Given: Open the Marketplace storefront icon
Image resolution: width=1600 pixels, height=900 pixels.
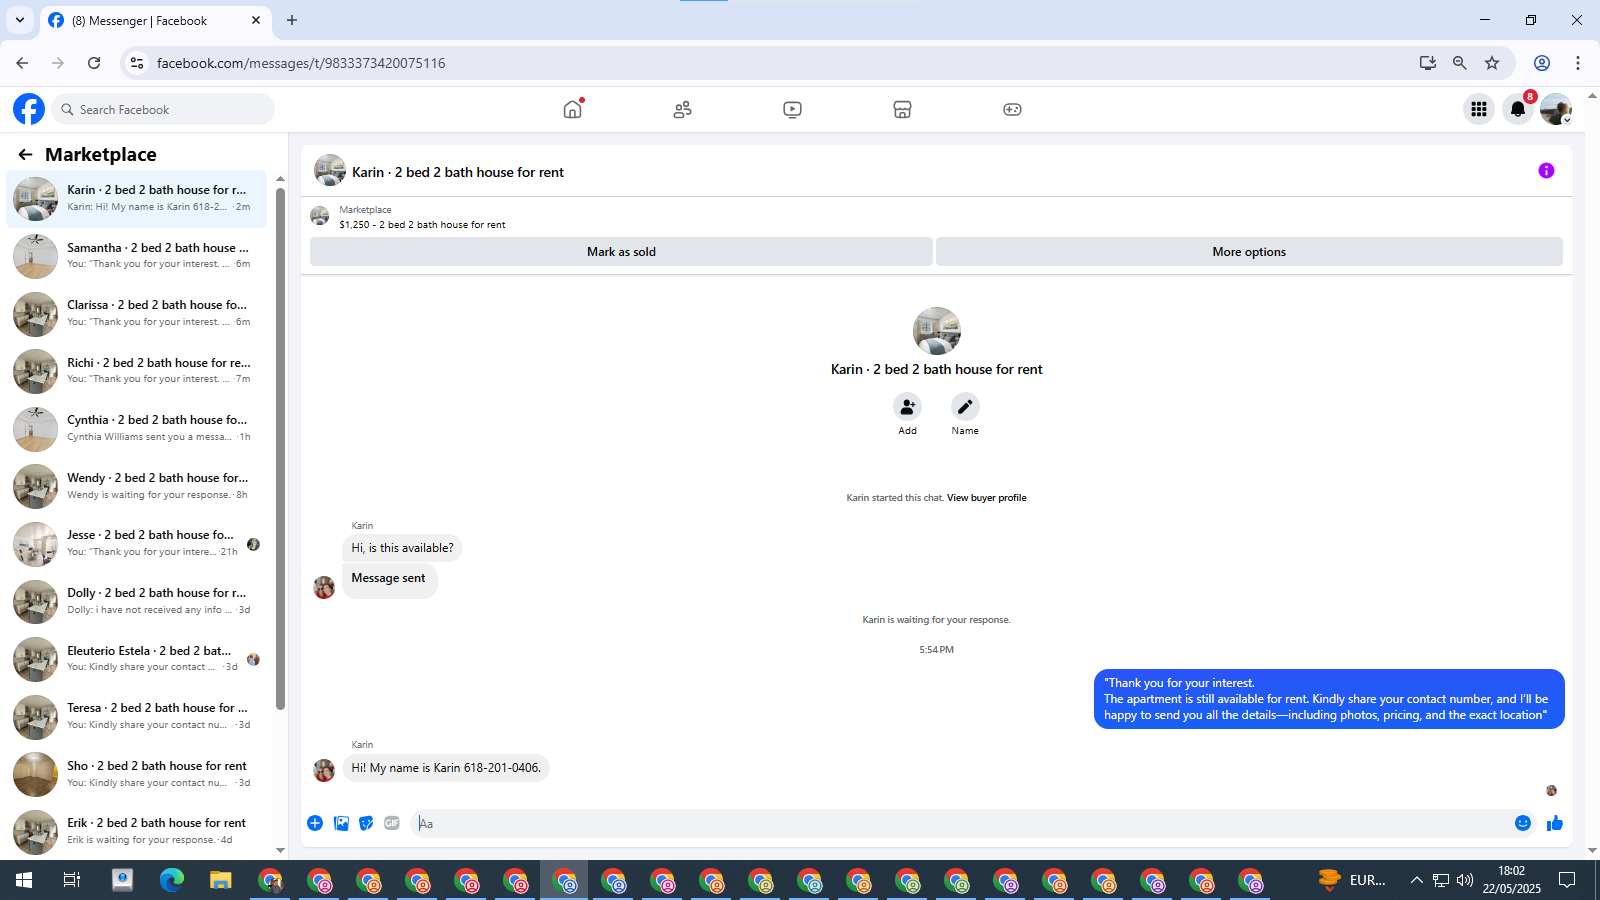Looking at the screenshot, I should 902,109.
